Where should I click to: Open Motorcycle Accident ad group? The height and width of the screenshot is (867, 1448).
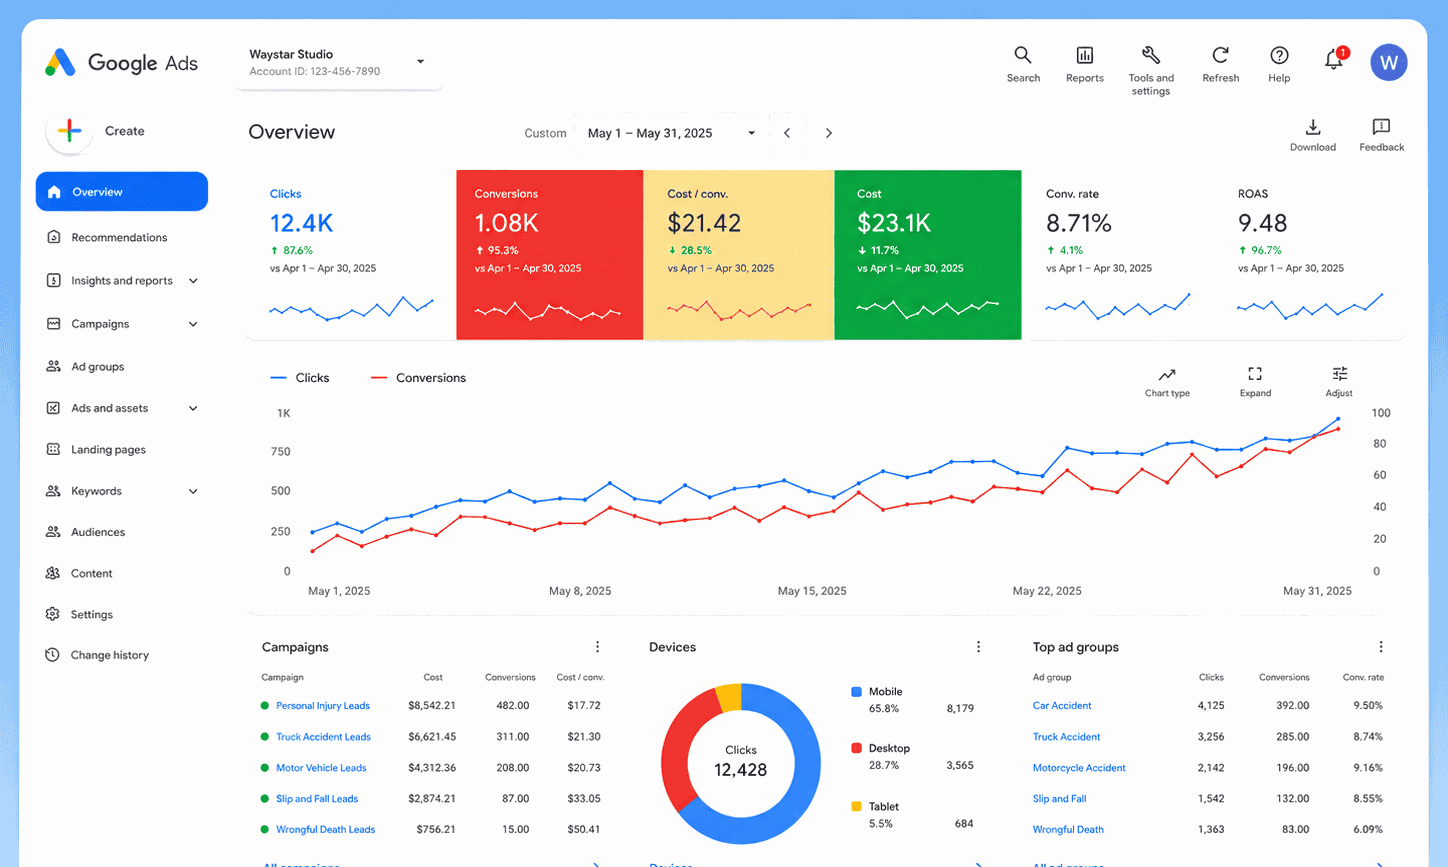click(x=1079, y=768)
